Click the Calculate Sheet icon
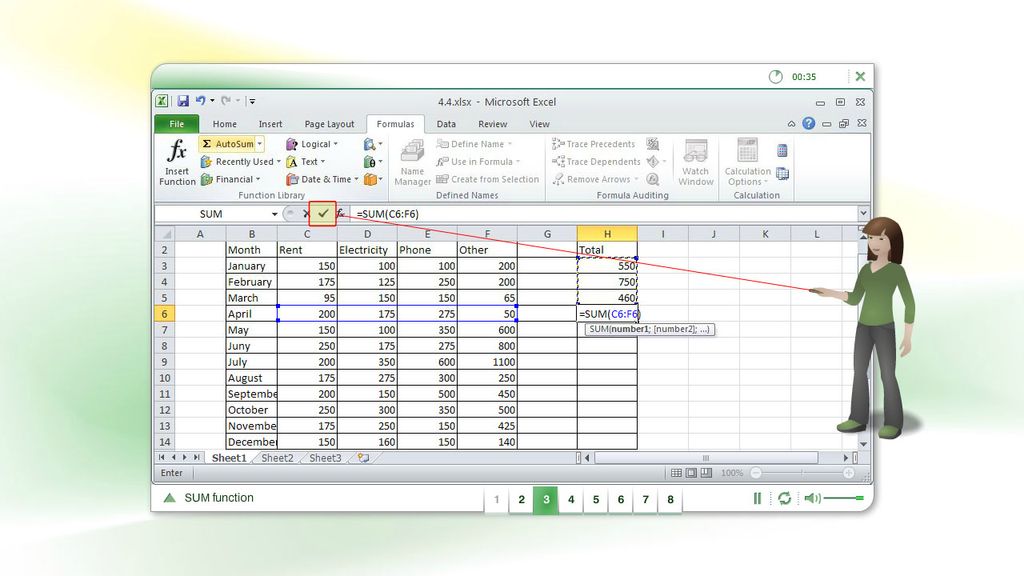This screenshot has width=1024, height=576. [x=782, y=174]
